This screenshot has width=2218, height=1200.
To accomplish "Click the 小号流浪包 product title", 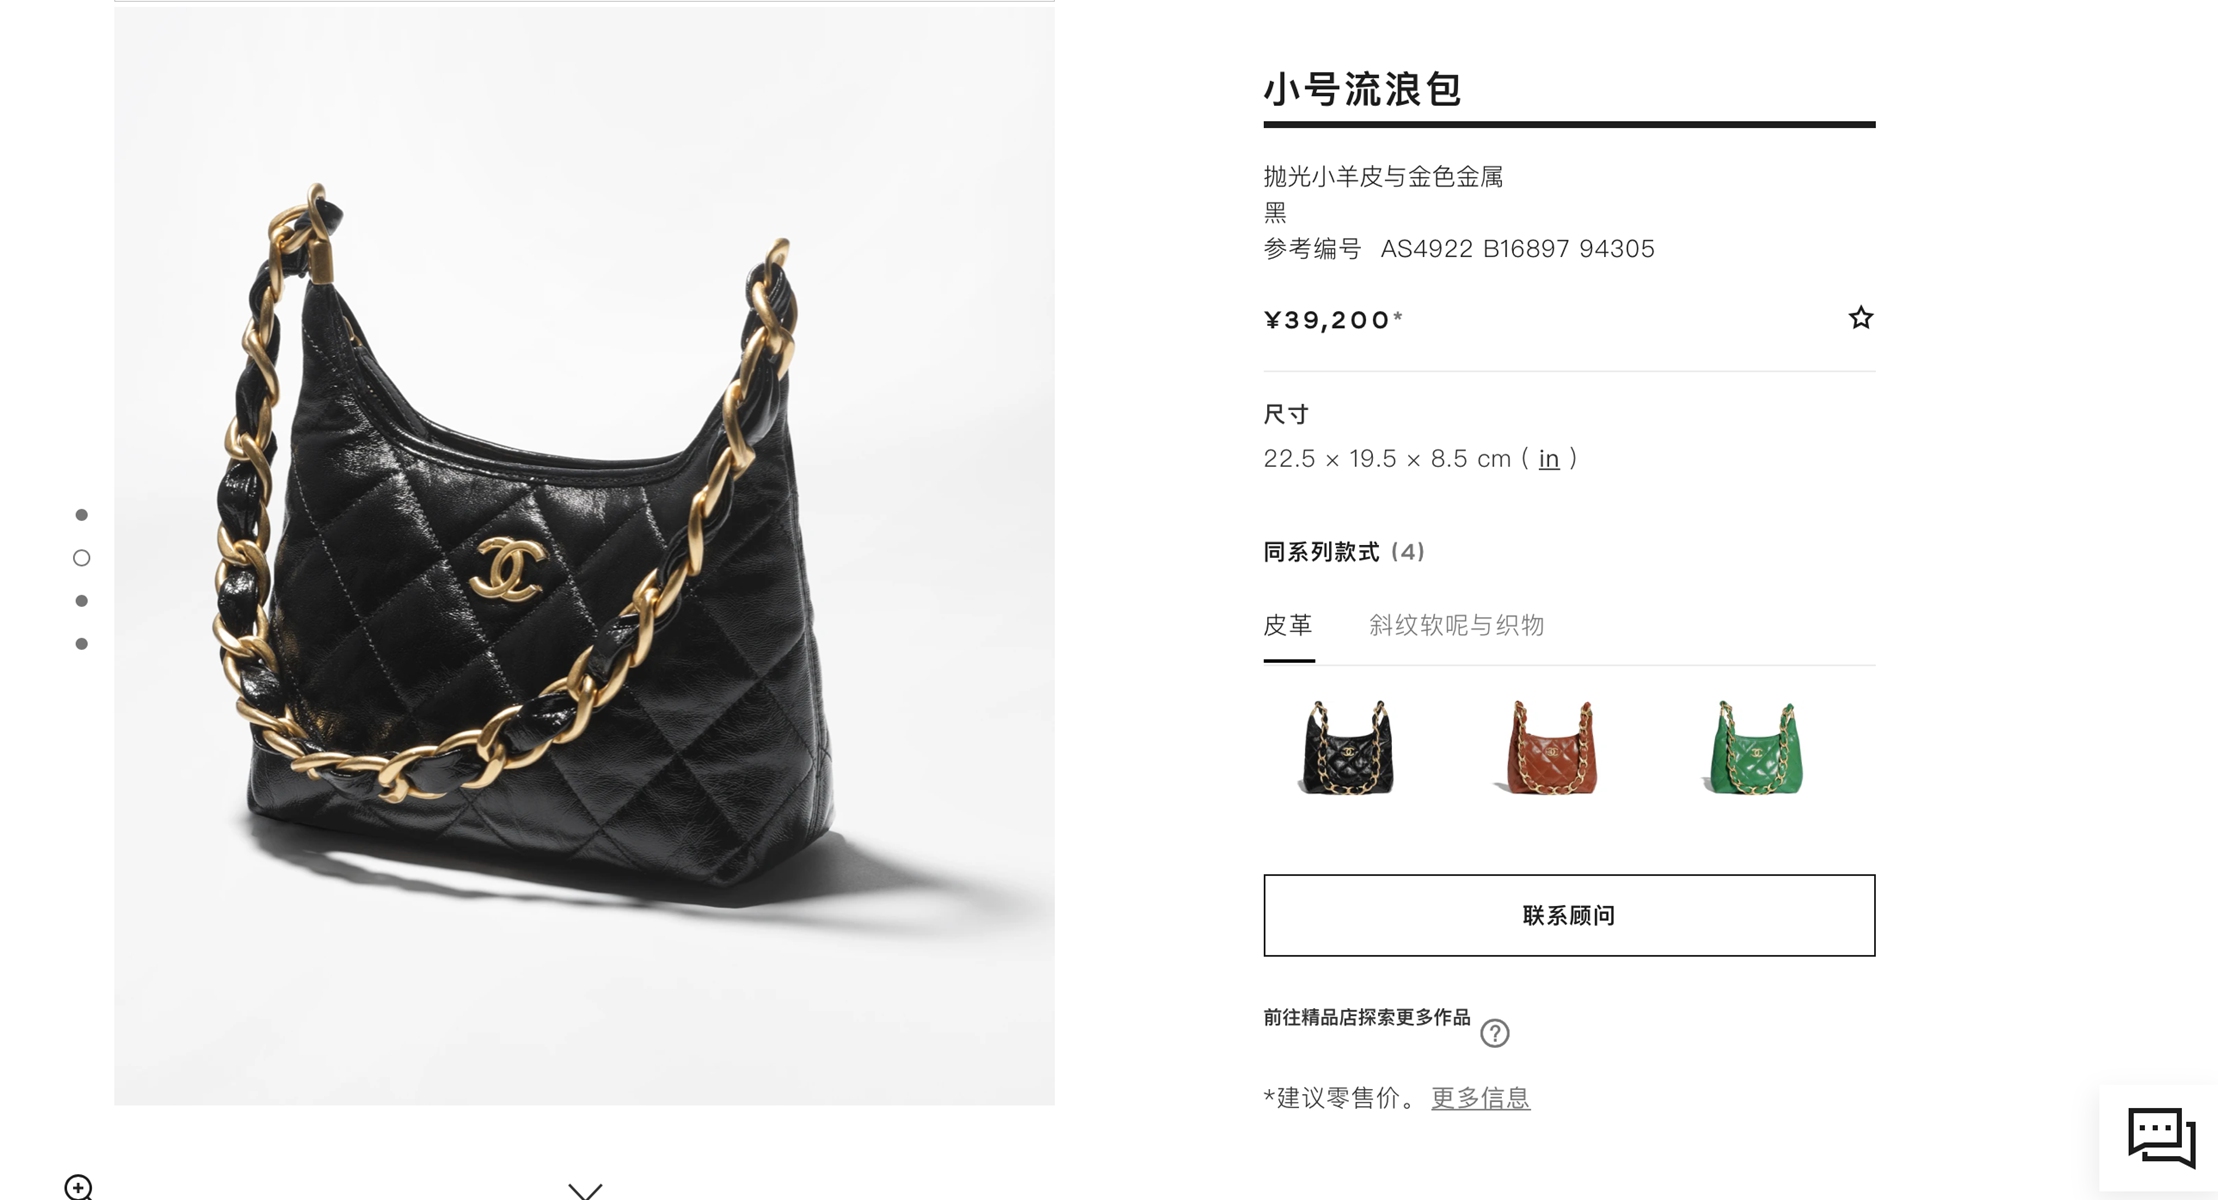I will click(1362, 89).
